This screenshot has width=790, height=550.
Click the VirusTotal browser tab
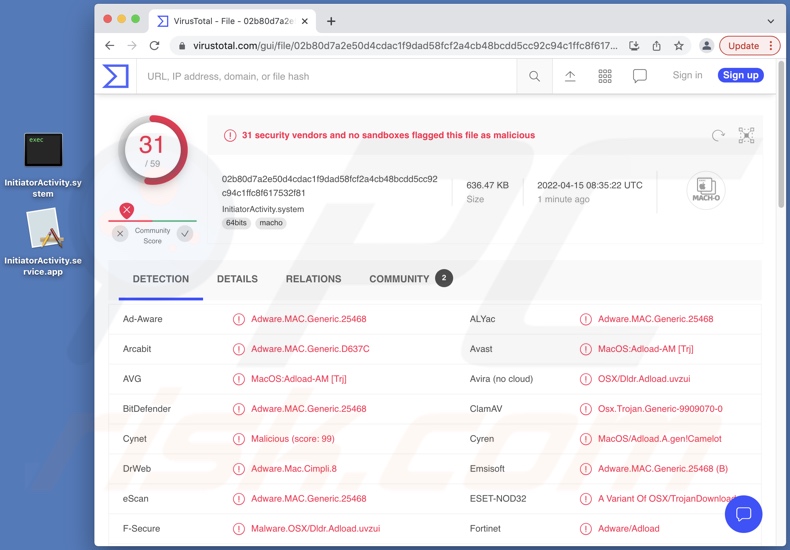(x=233, y=21)
